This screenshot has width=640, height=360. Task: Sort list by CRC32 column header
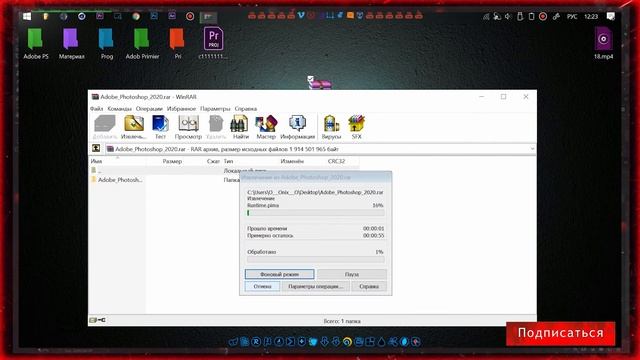point(336,161)
